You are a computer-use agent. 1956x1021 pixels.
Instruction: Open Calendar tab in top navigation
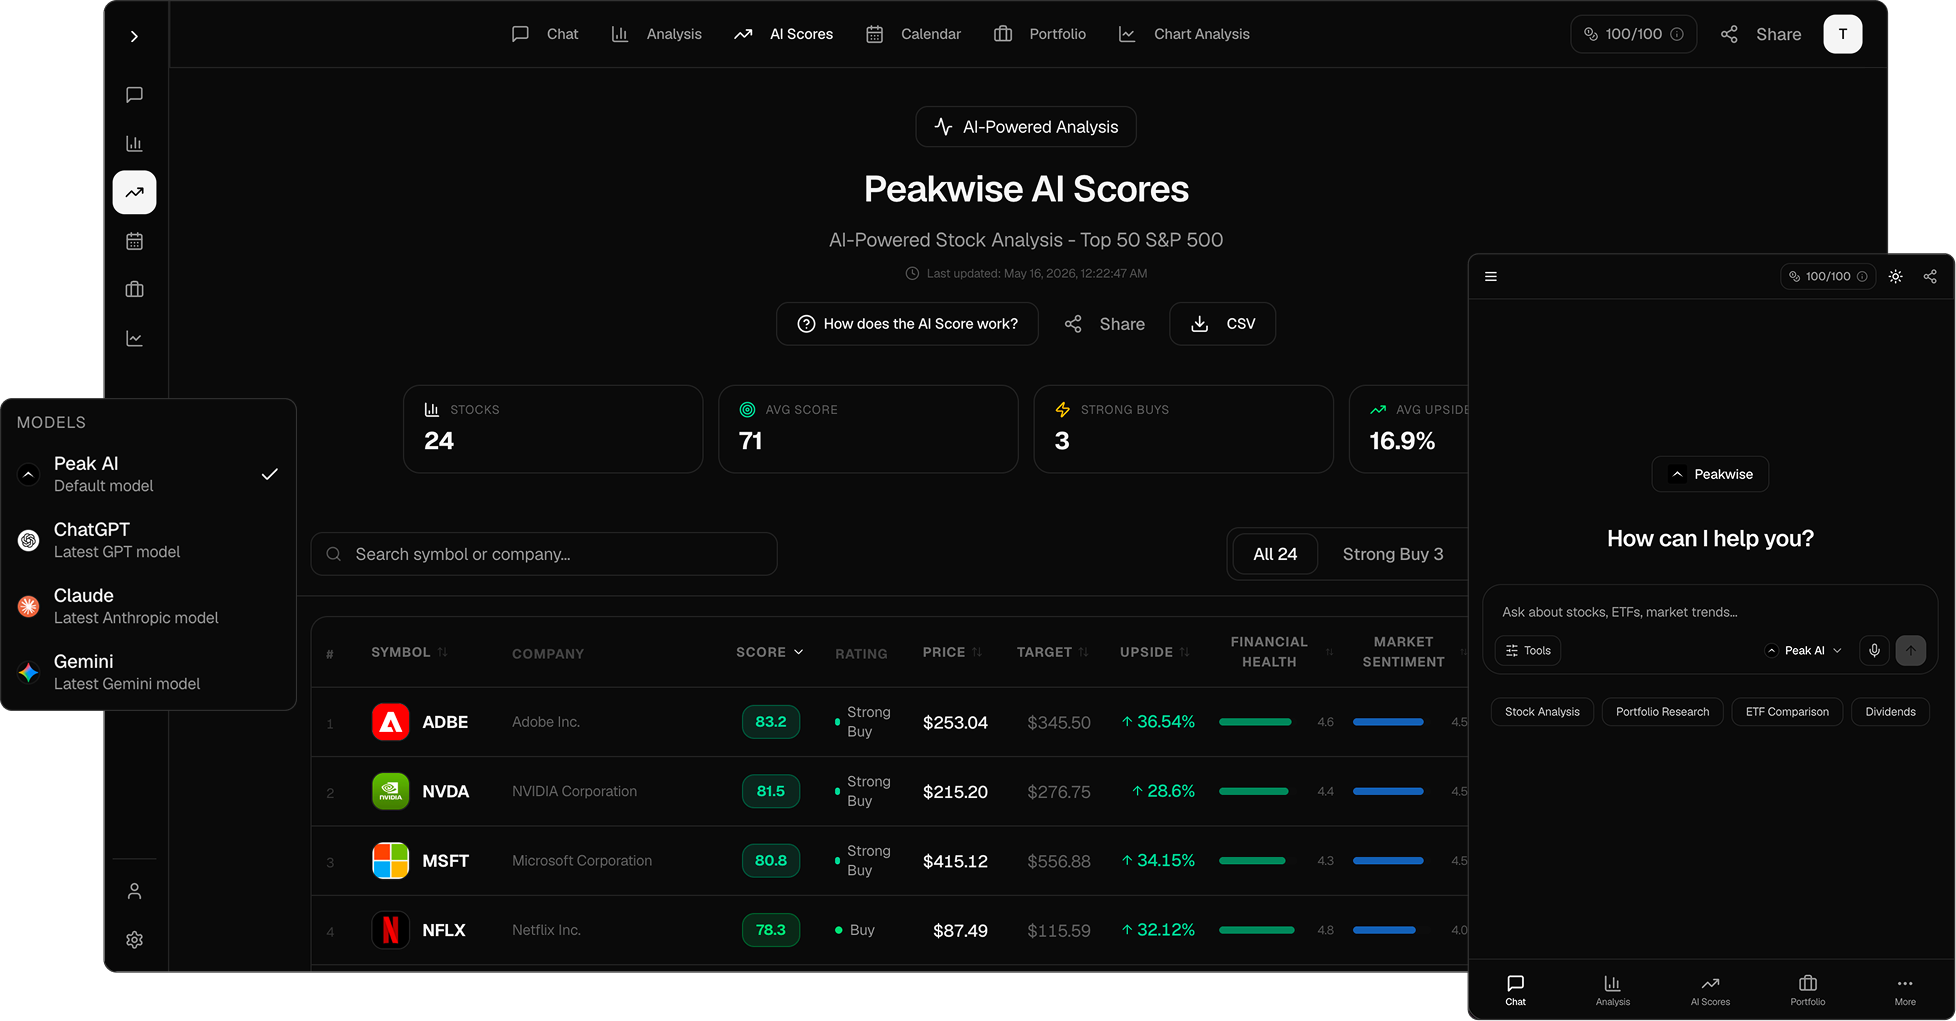pyautogui.click(x=913, y=34)
